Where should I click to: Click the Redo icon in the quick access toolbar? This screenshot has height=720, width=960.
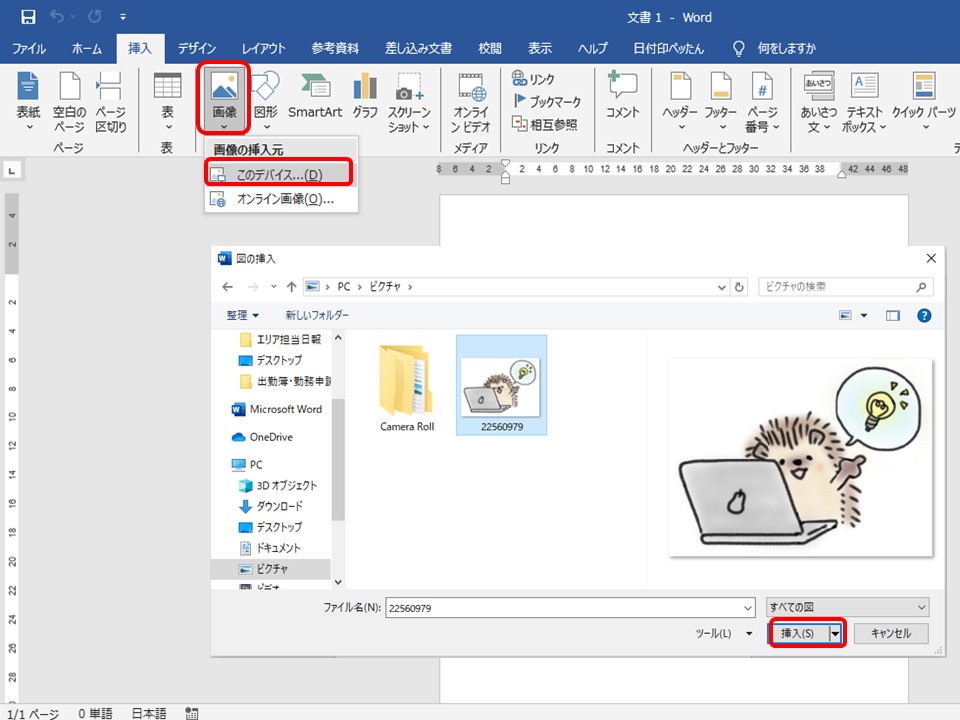tap(95, 17)
